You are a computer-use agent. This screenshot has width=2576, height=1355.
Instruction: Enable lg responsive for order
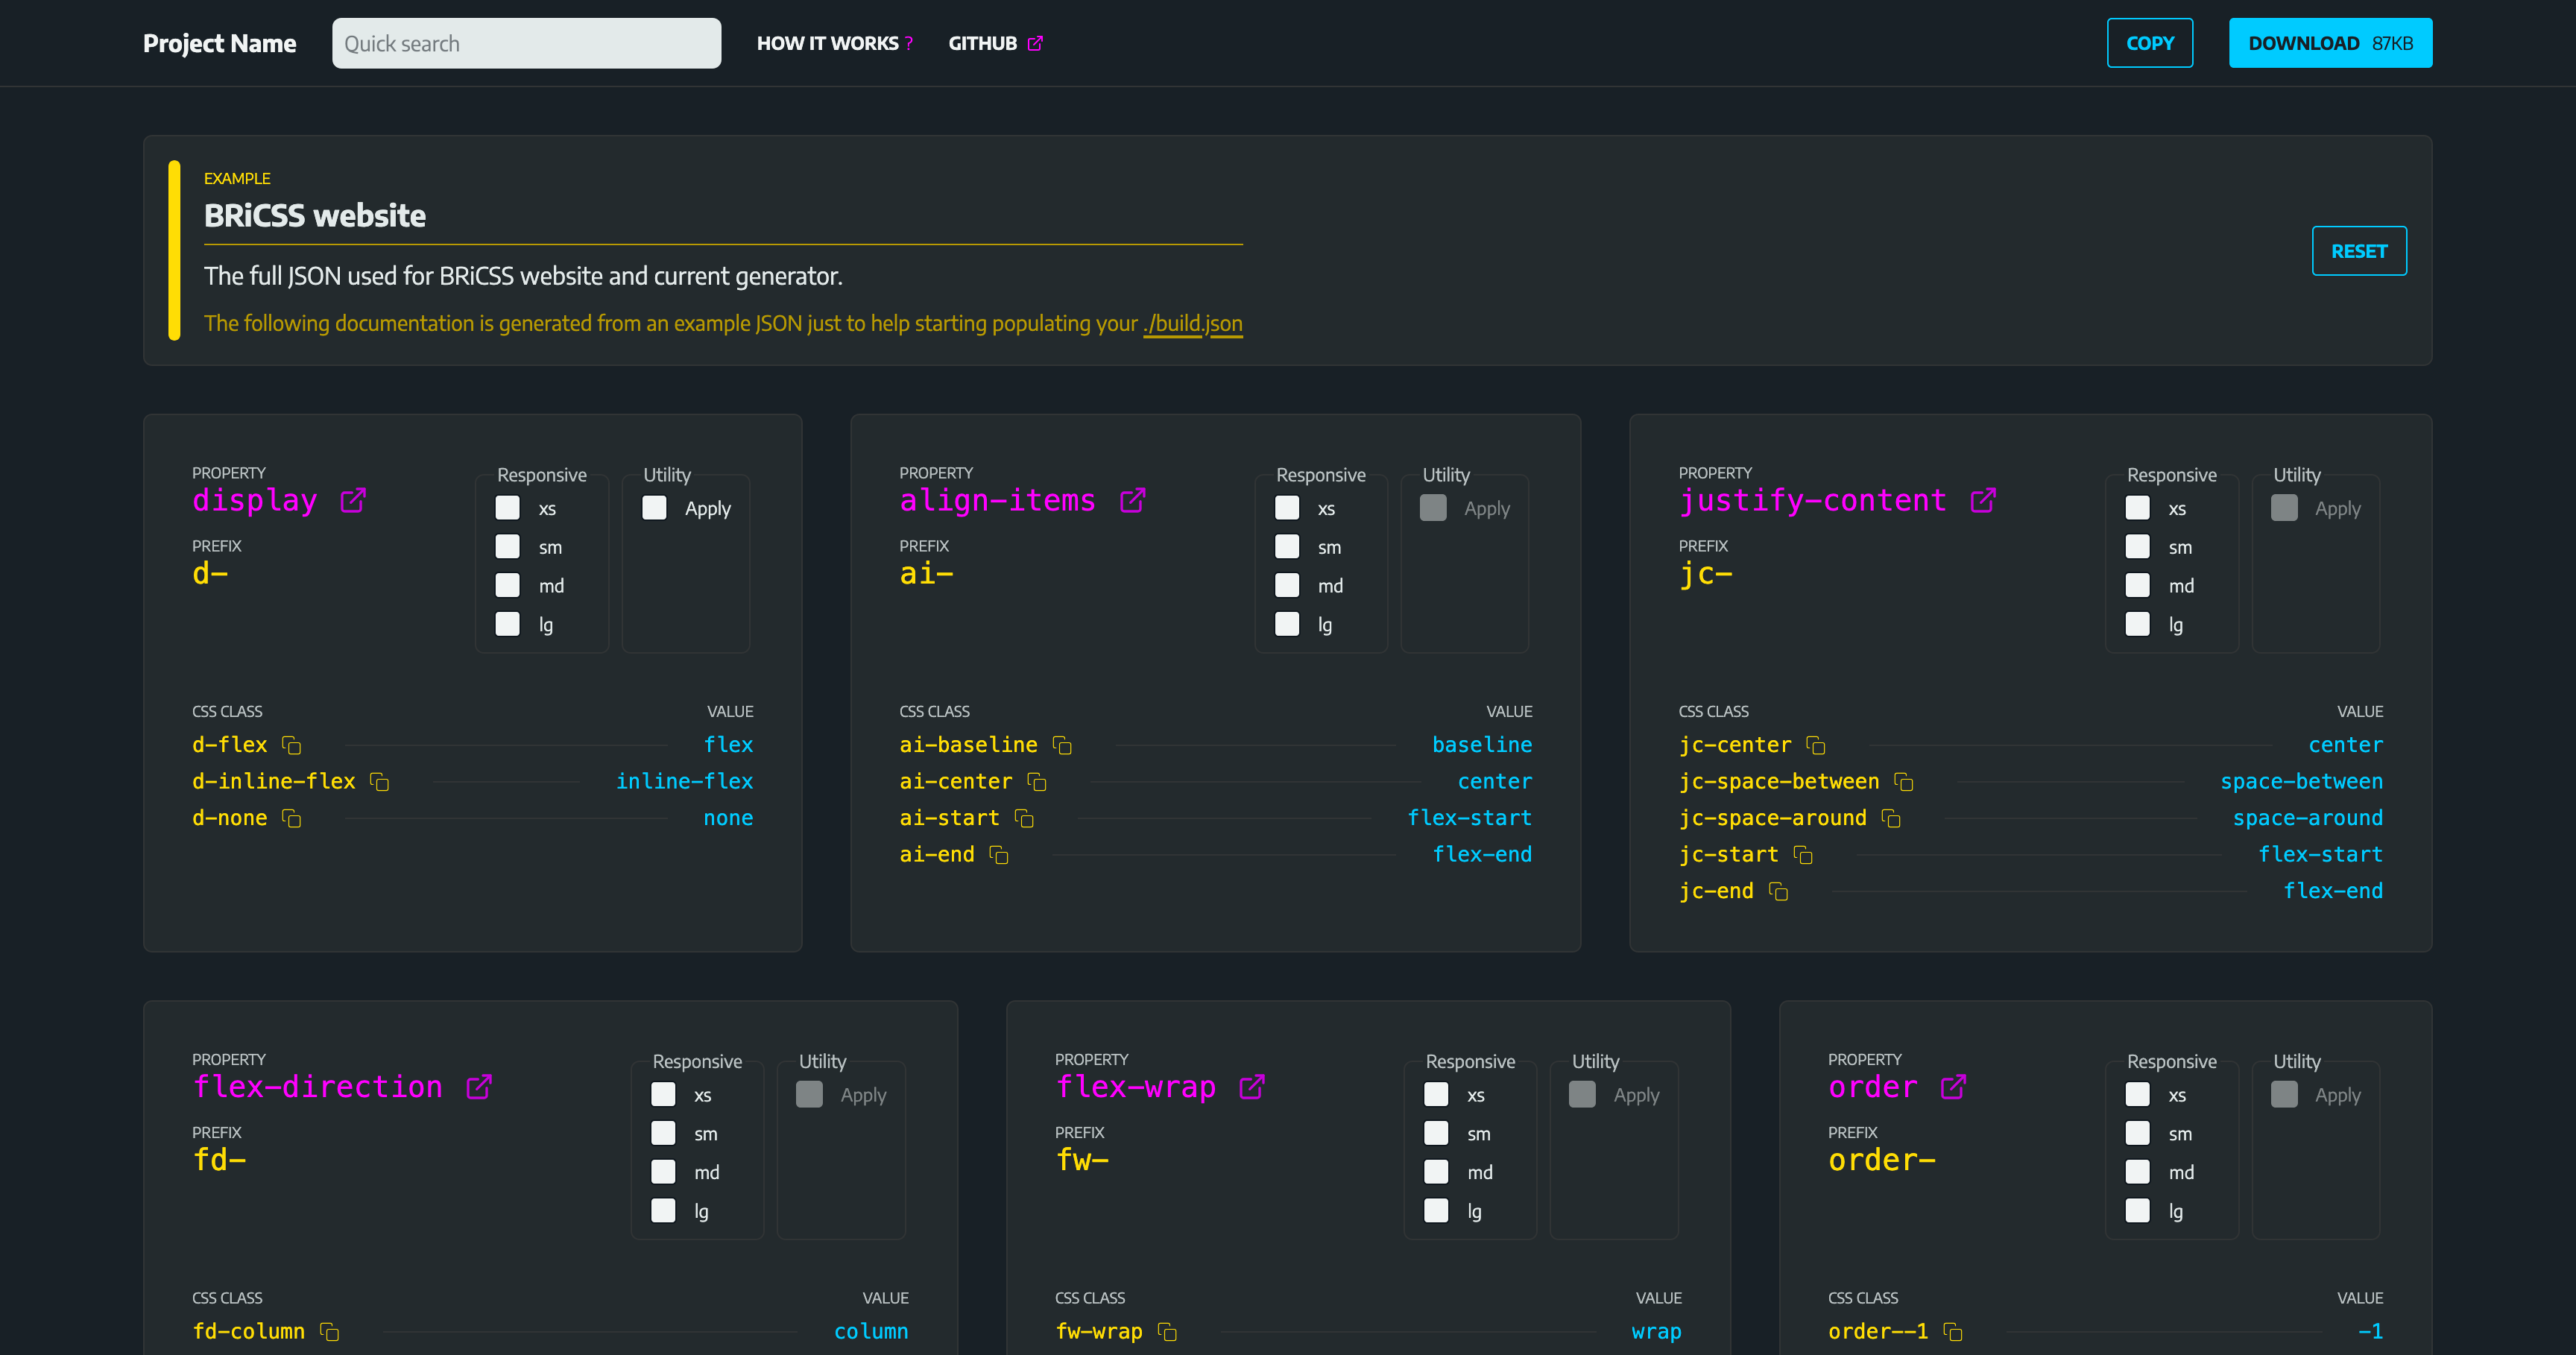(2138, 1211)
